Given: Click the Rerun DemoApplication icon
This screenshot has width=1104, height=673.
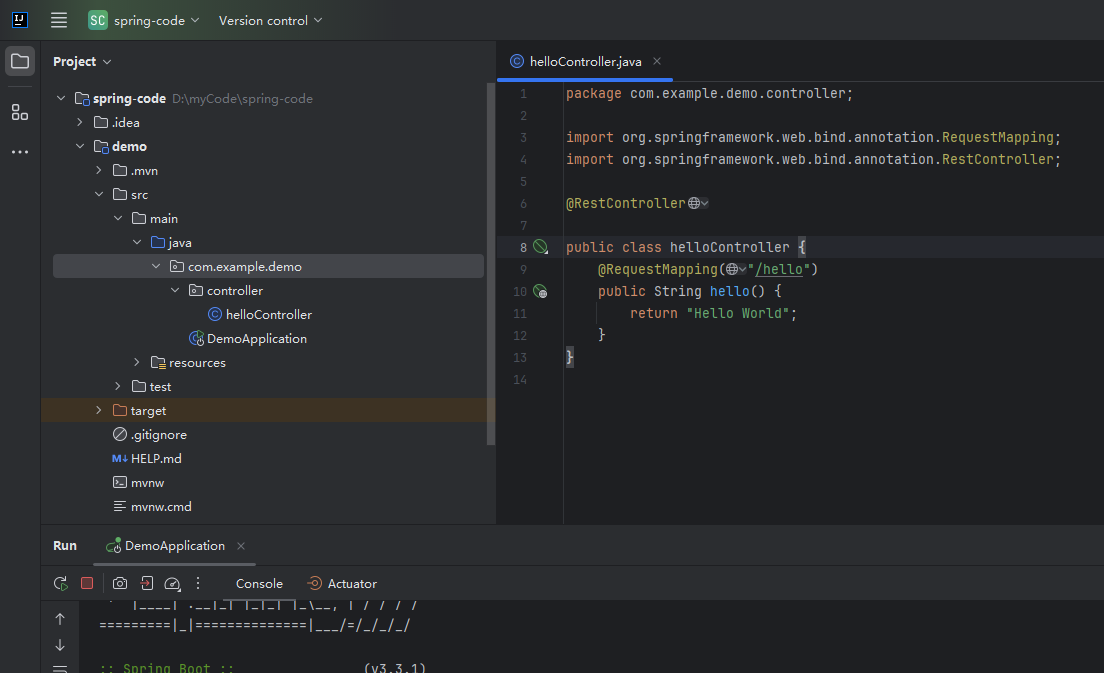Looking at the screenshot, I should [61, 583].
